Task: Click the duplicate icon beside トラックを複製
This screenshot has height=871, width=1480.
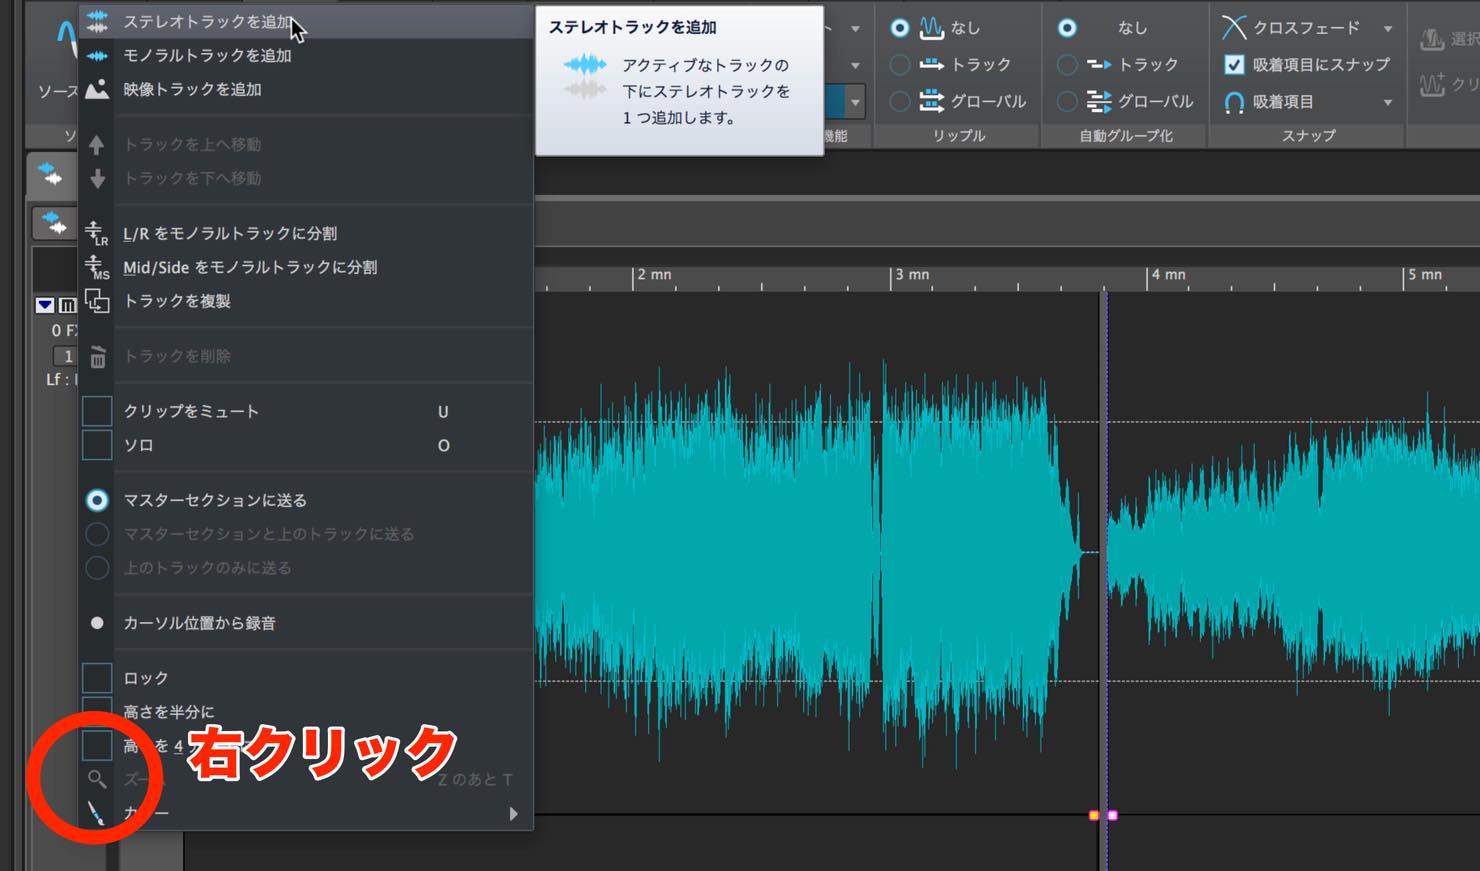Action: pyautogui.click(x=97, y=301)
